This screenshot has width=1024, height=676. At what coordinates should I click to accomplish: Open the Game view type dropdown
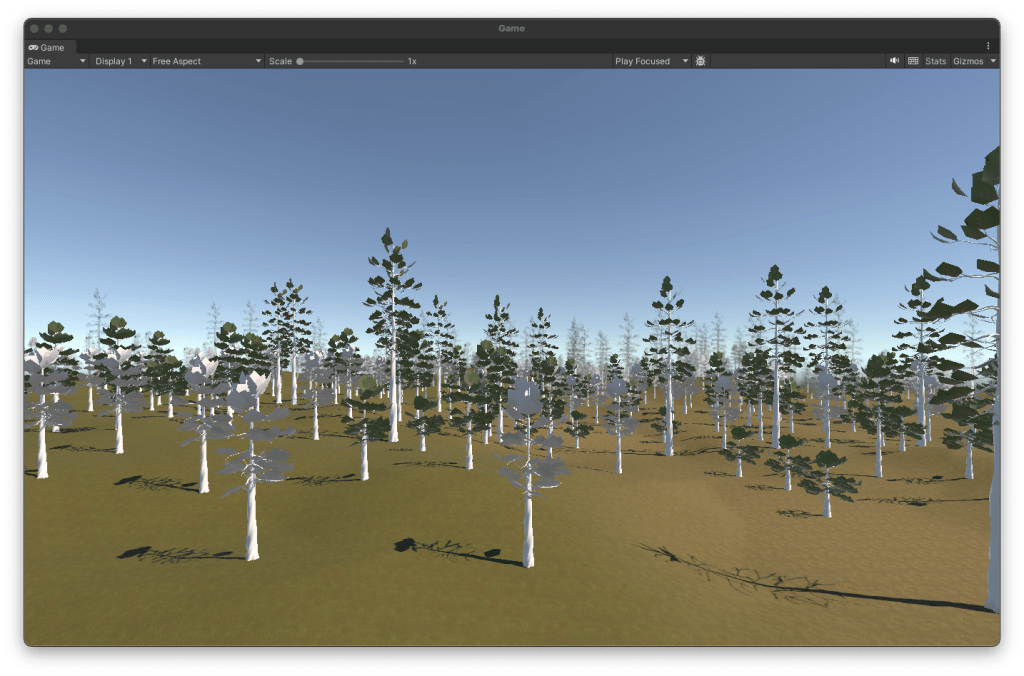point(56,61)
